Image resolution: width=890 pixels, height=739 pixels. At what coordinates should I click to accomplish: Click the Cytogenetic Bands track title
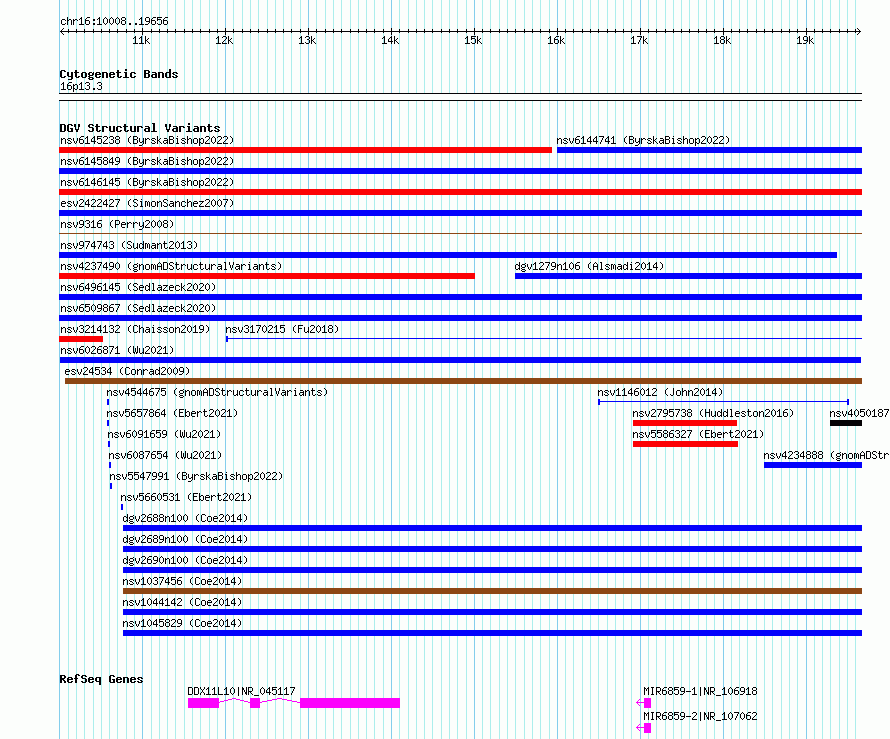coord(119,74)
